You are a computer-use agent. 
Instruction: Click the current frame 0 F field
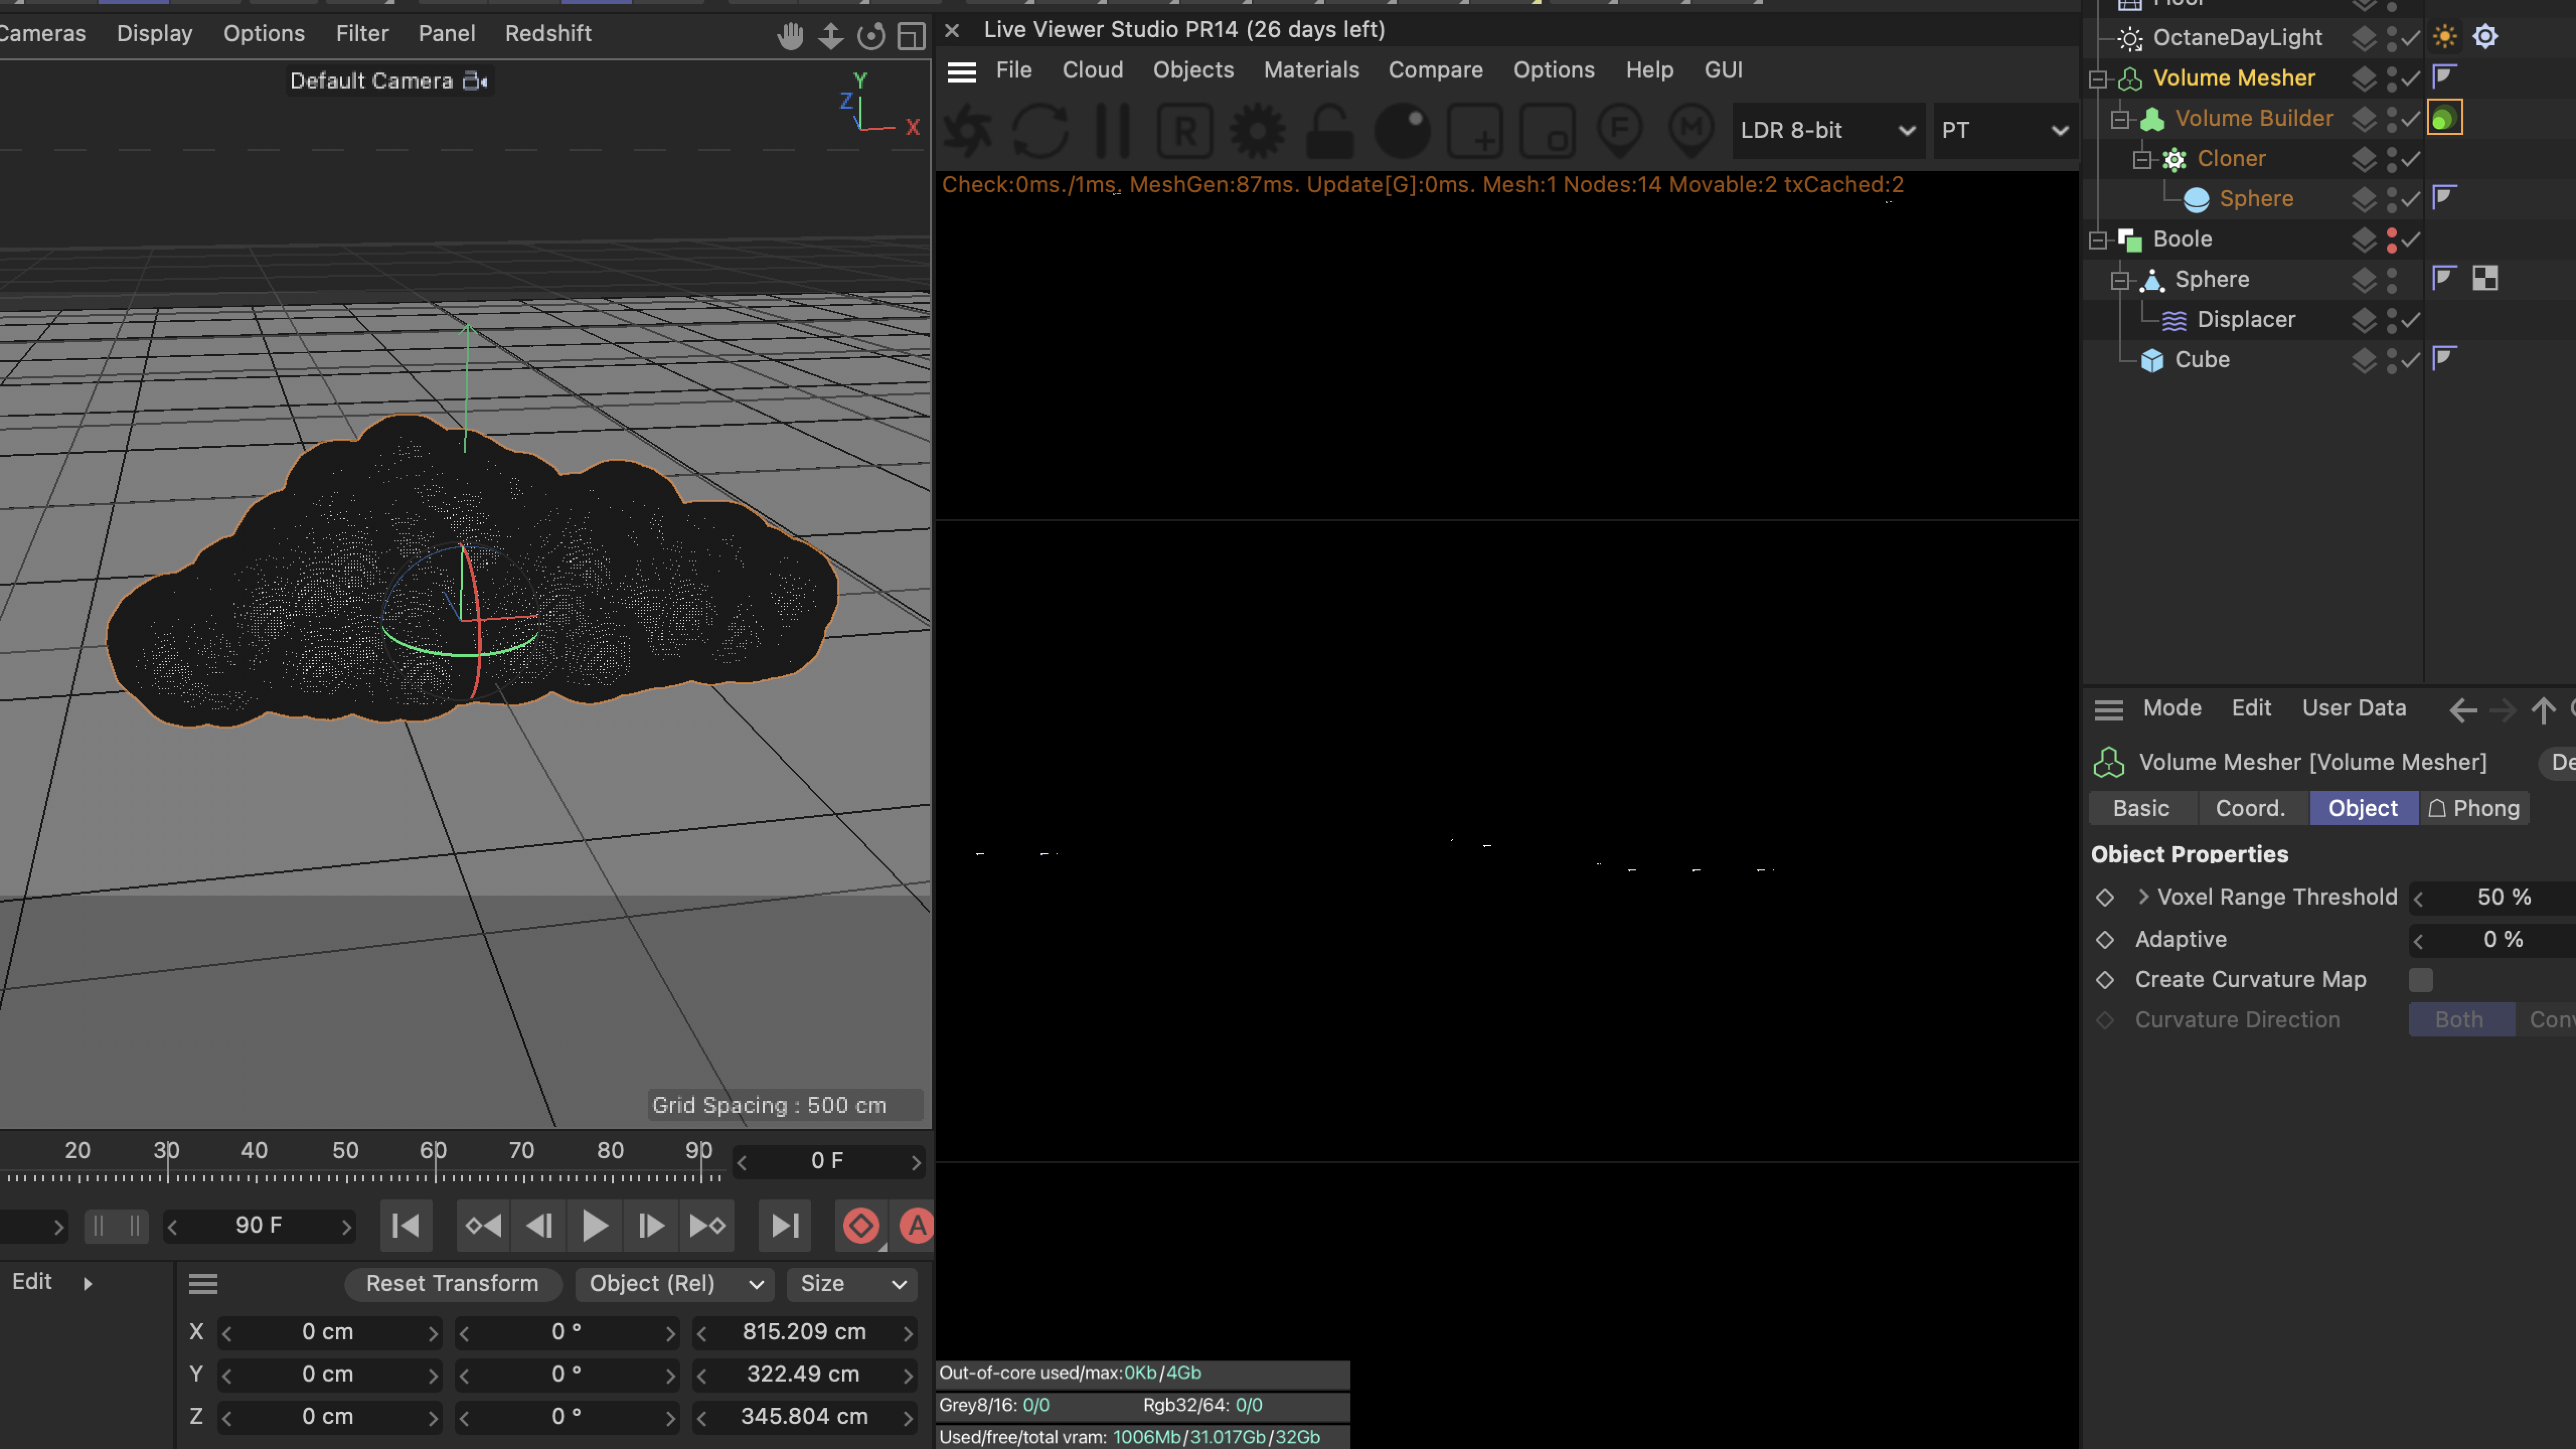[827, 1161]
